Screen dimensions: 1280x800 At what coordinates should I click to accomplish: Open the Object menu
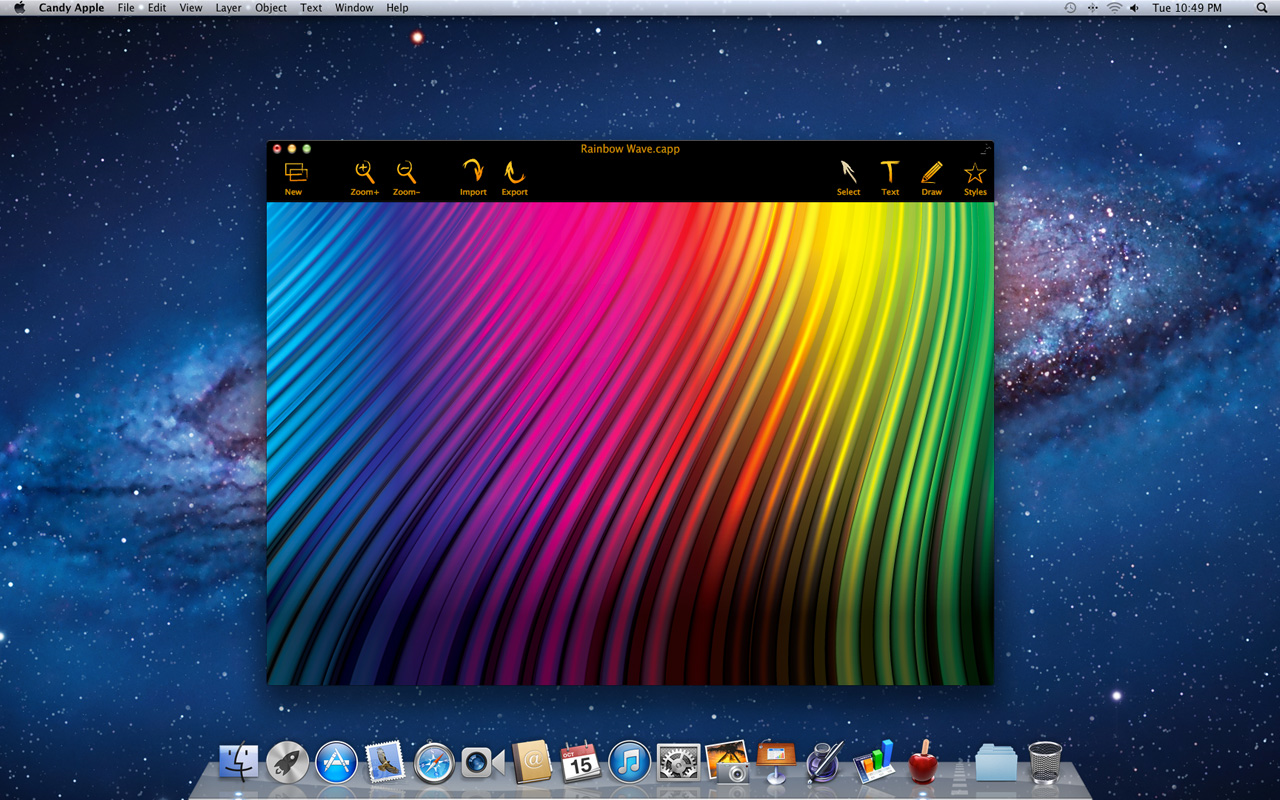(x=271, y=8)
